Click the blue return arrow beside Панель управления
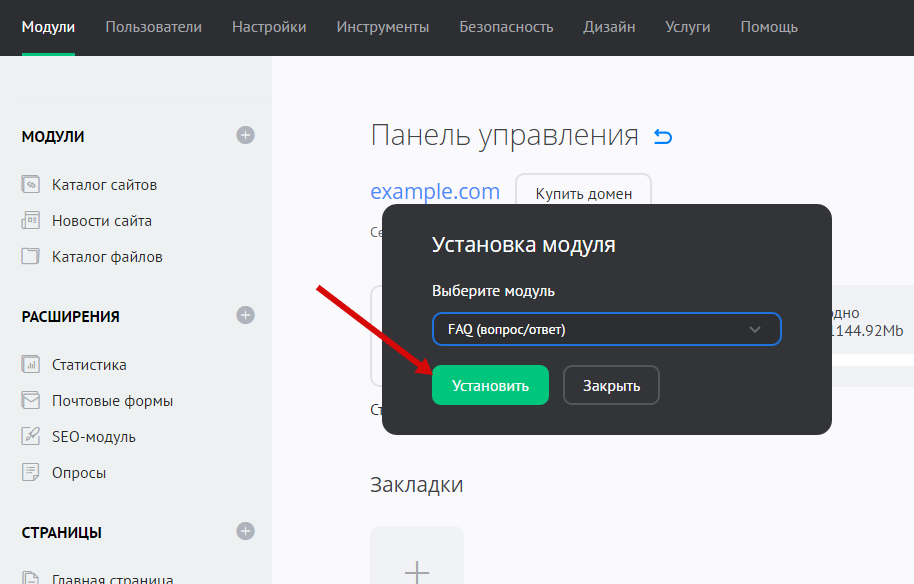 [x=662, y=136]
